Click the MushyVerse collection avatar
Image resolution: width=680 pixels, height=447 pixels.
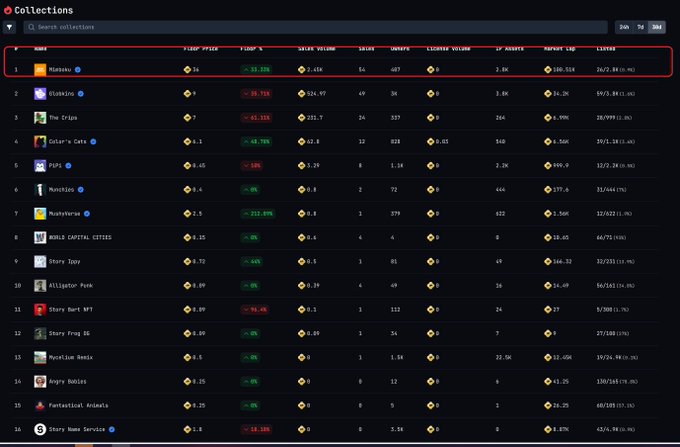(x=40, y=213)
